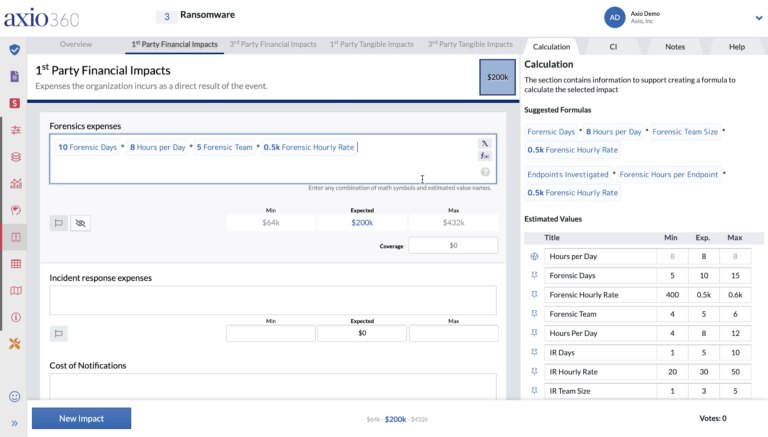Viewport: 768px width, 437px height.
Task: Open the head profile icon in the sidebar
Action: coord(16,210)
